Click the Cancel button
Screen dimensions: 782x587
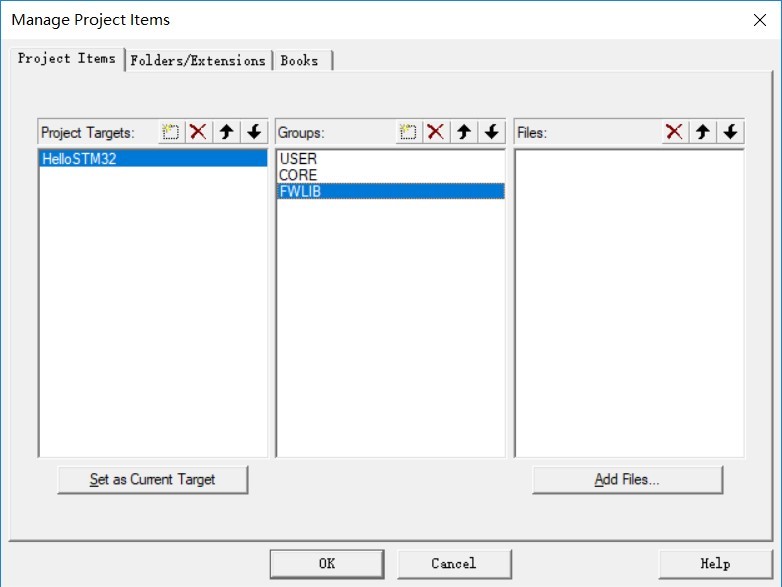click(454, 564)
